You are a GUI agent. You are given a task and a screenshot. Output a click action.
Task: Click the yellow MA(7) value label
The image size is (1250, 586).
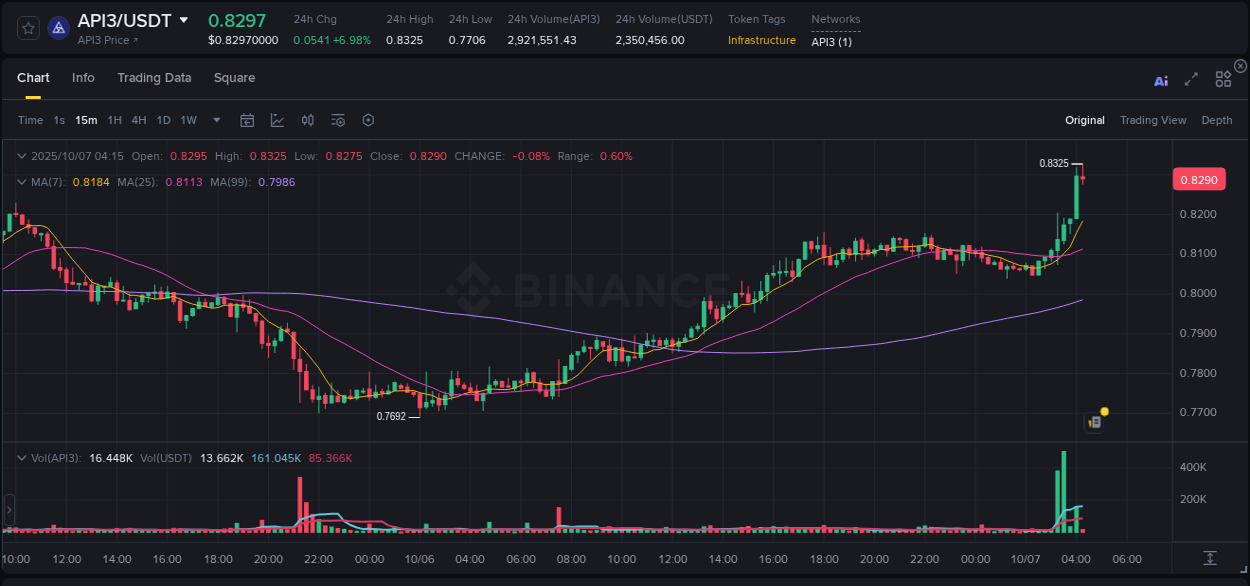92,182
